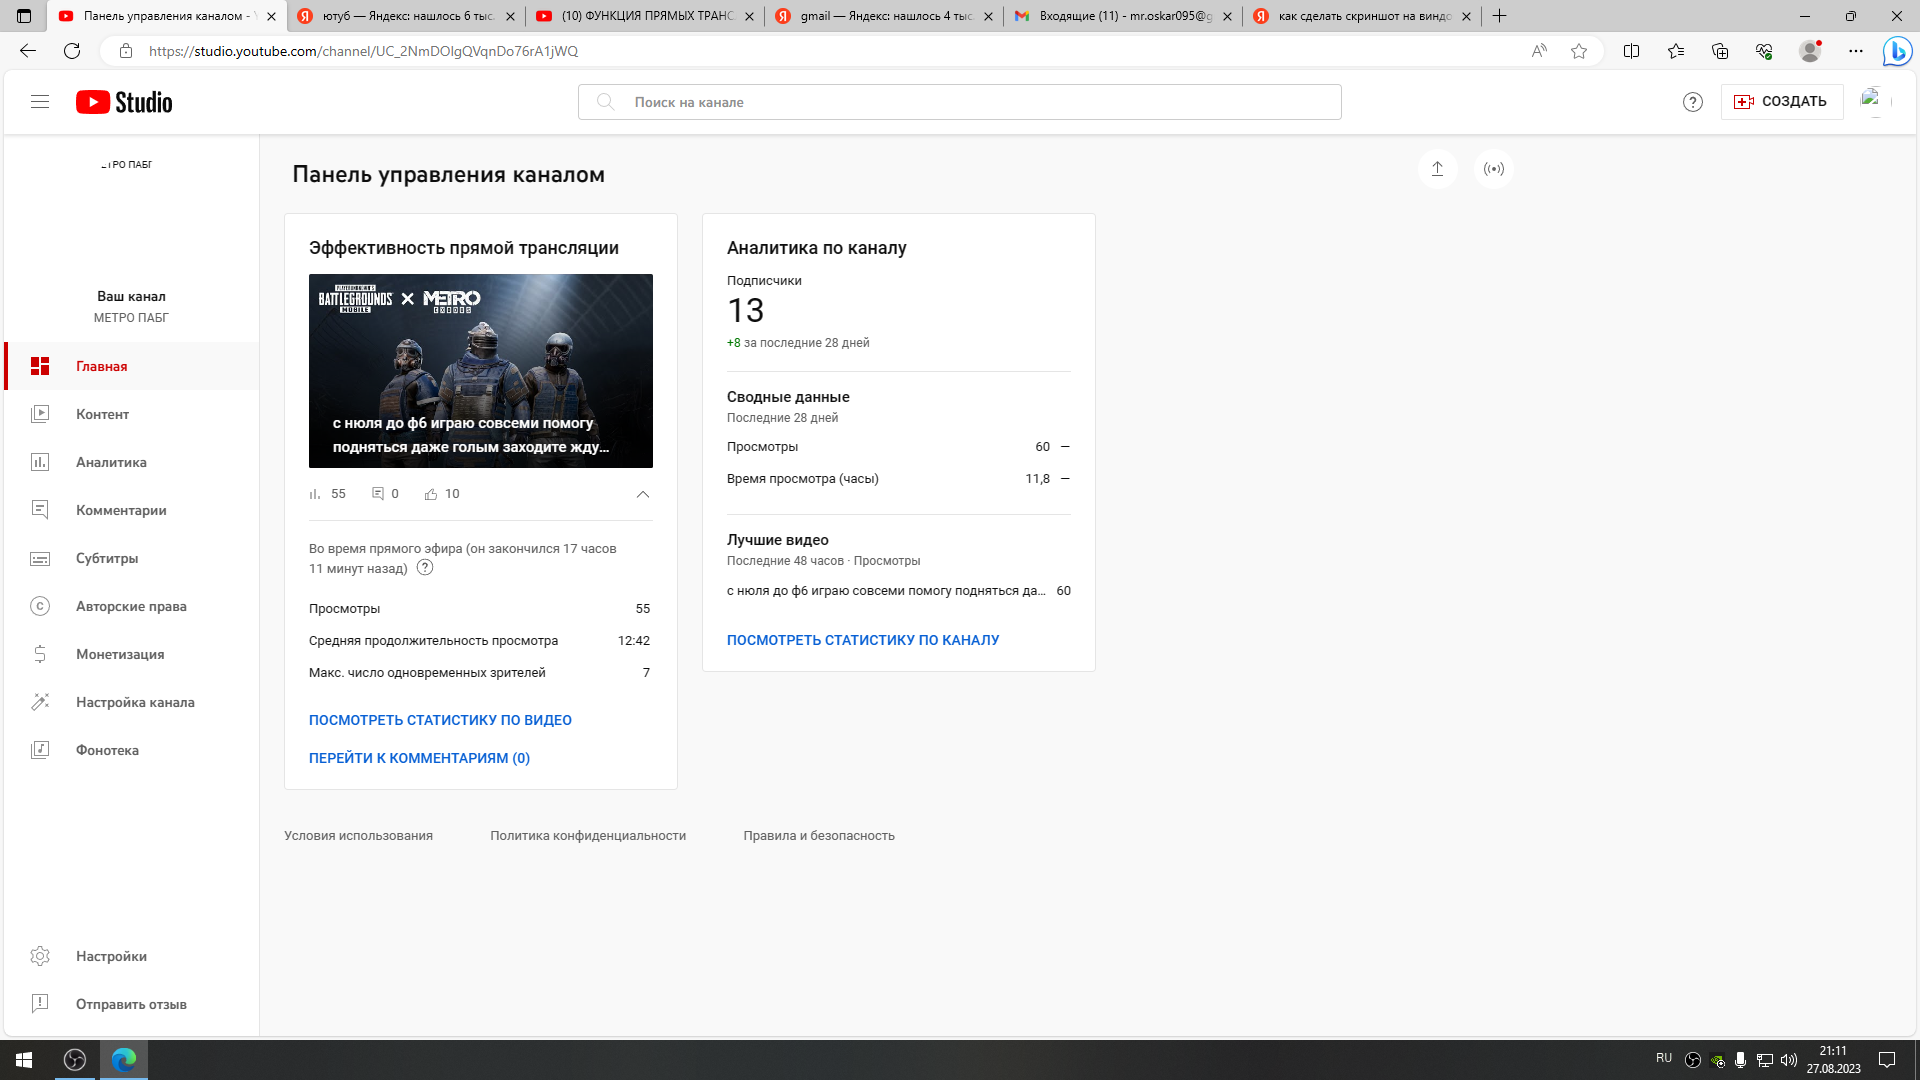Open Субтитры in the sidebar
The width and height of the screenshot is (1920, 1080).
coord(132,558)
